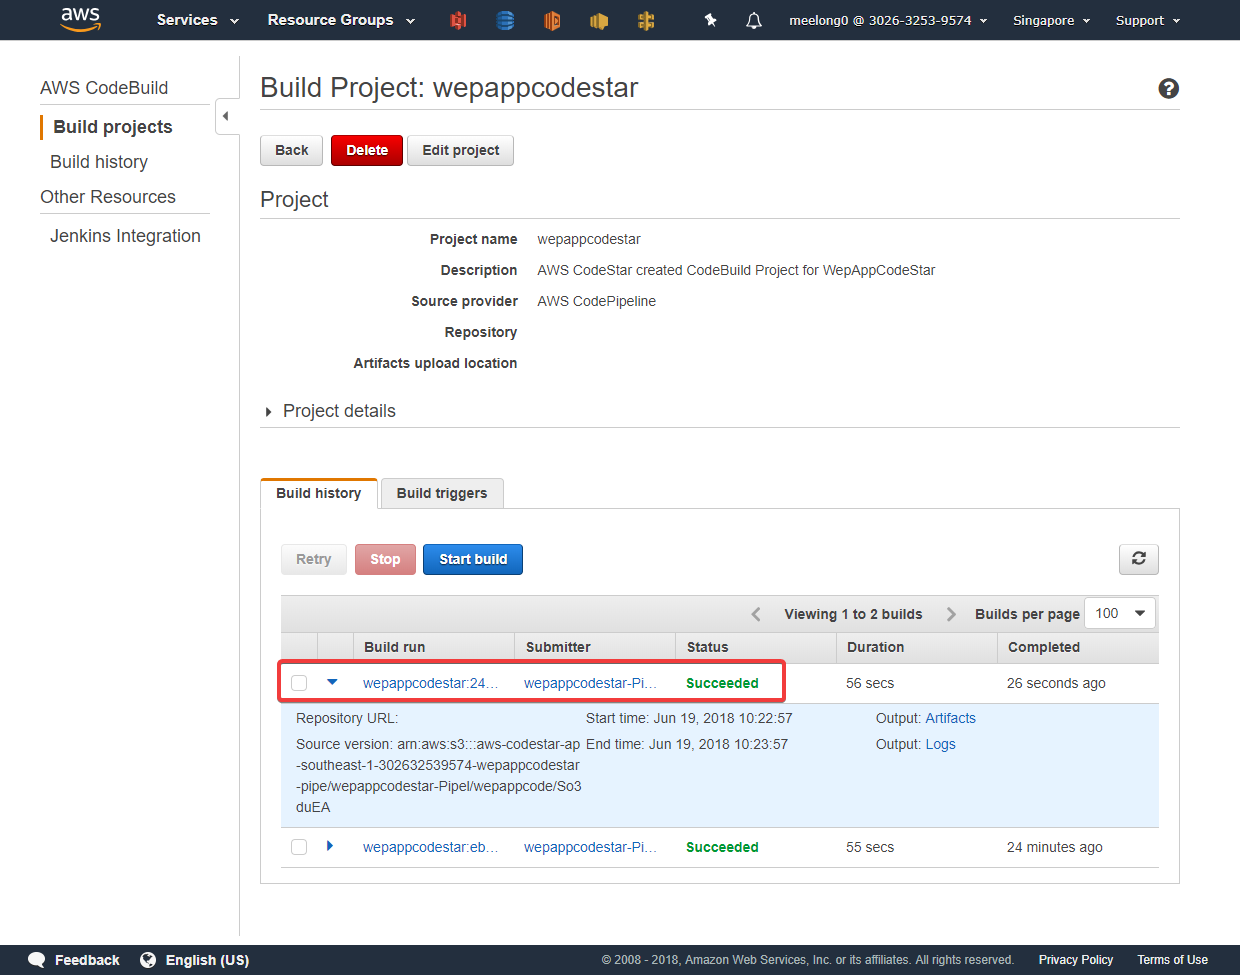Open the Resource Groups dropdown
Viewport: 1240px width, 975px height.
(x=341, y=20)
